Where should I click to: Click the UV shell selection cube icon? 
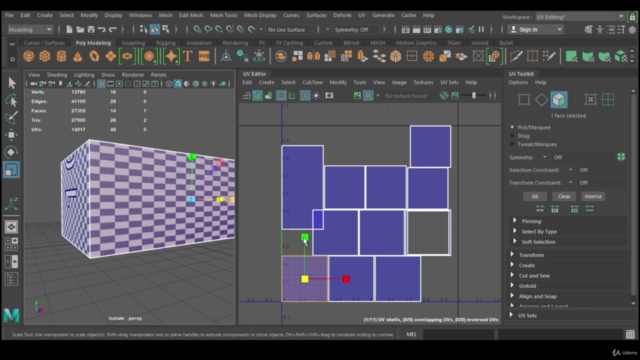pyautogui.click(x=559, y=100)
